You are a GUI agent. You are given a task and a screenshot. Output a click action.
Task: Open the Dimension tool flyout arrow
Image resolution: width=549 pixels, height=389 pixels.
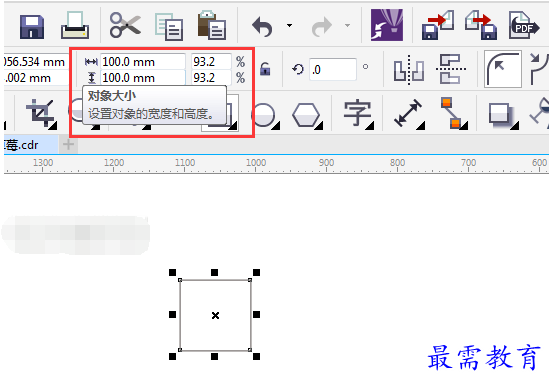pos(421,126)
